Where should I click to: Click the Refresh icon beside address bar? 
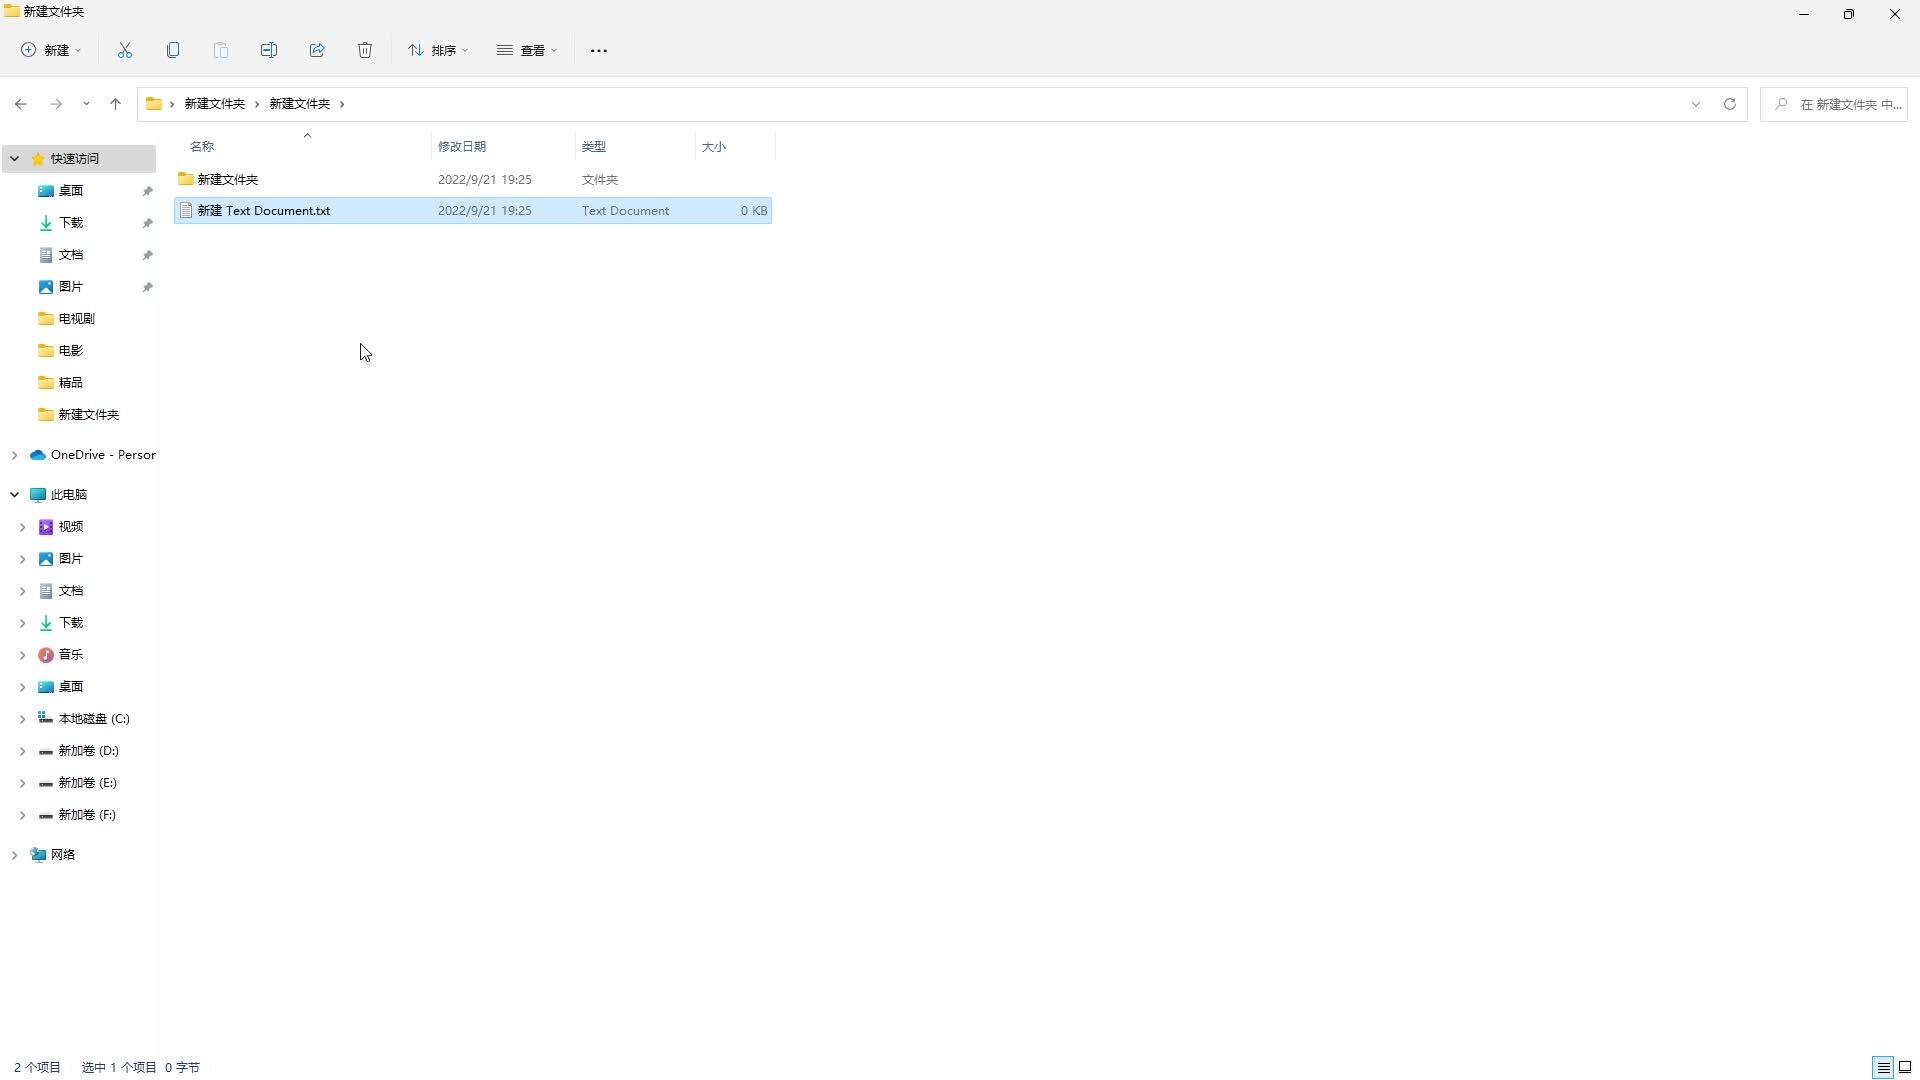coord(1729,104)
